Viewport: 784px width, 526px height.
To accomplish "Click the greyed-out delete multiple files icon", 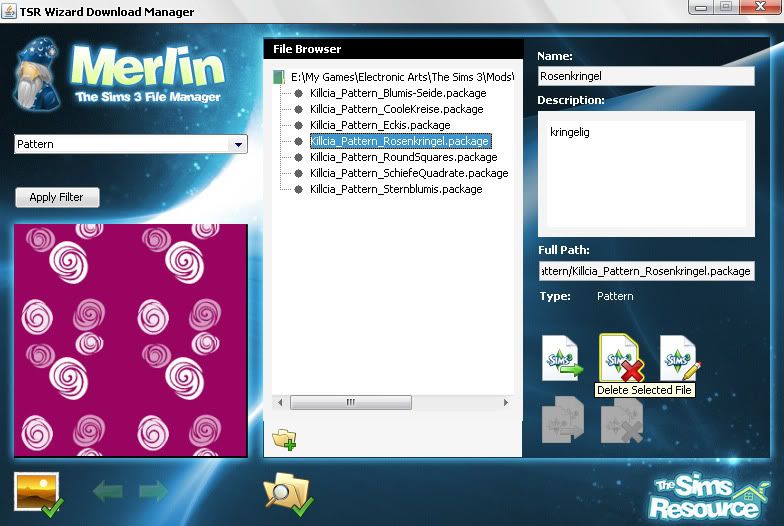I will (622, 420).
